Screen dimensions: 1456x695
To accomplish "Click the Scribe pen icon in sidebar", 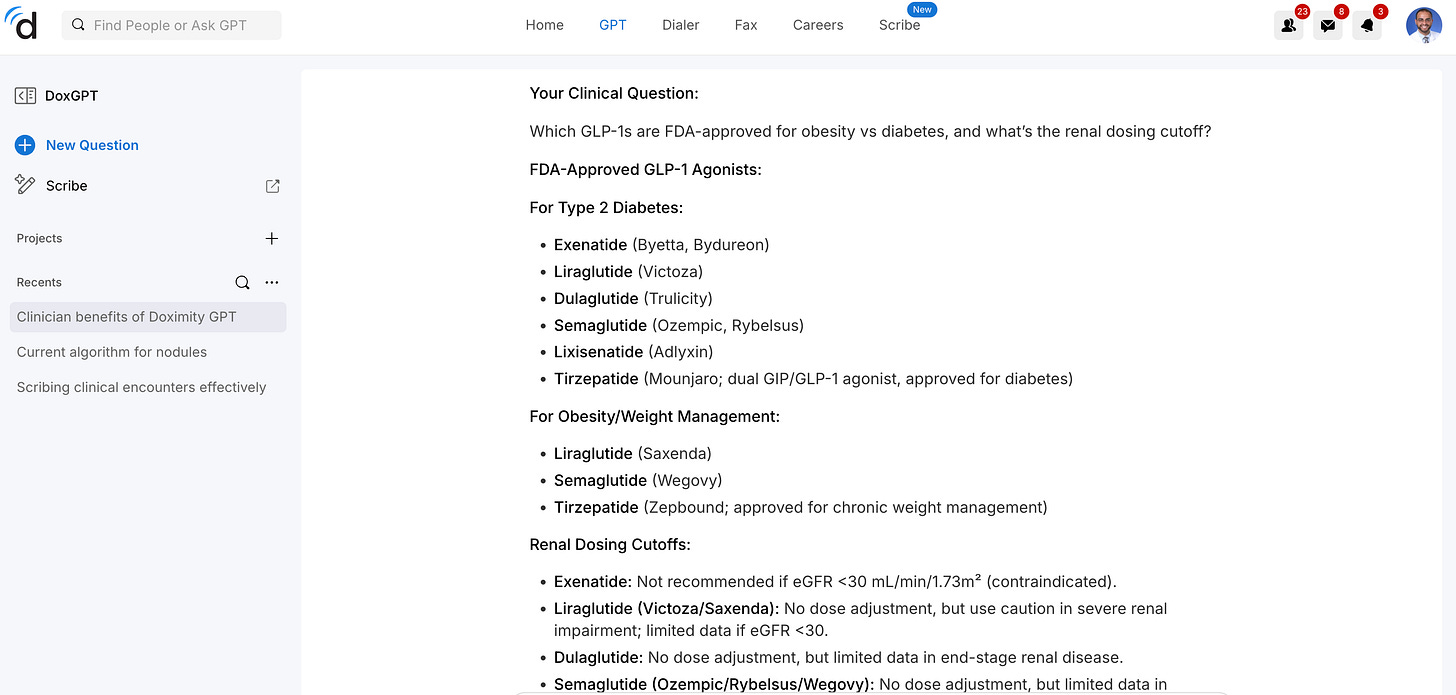I will [x=25, y=184].
